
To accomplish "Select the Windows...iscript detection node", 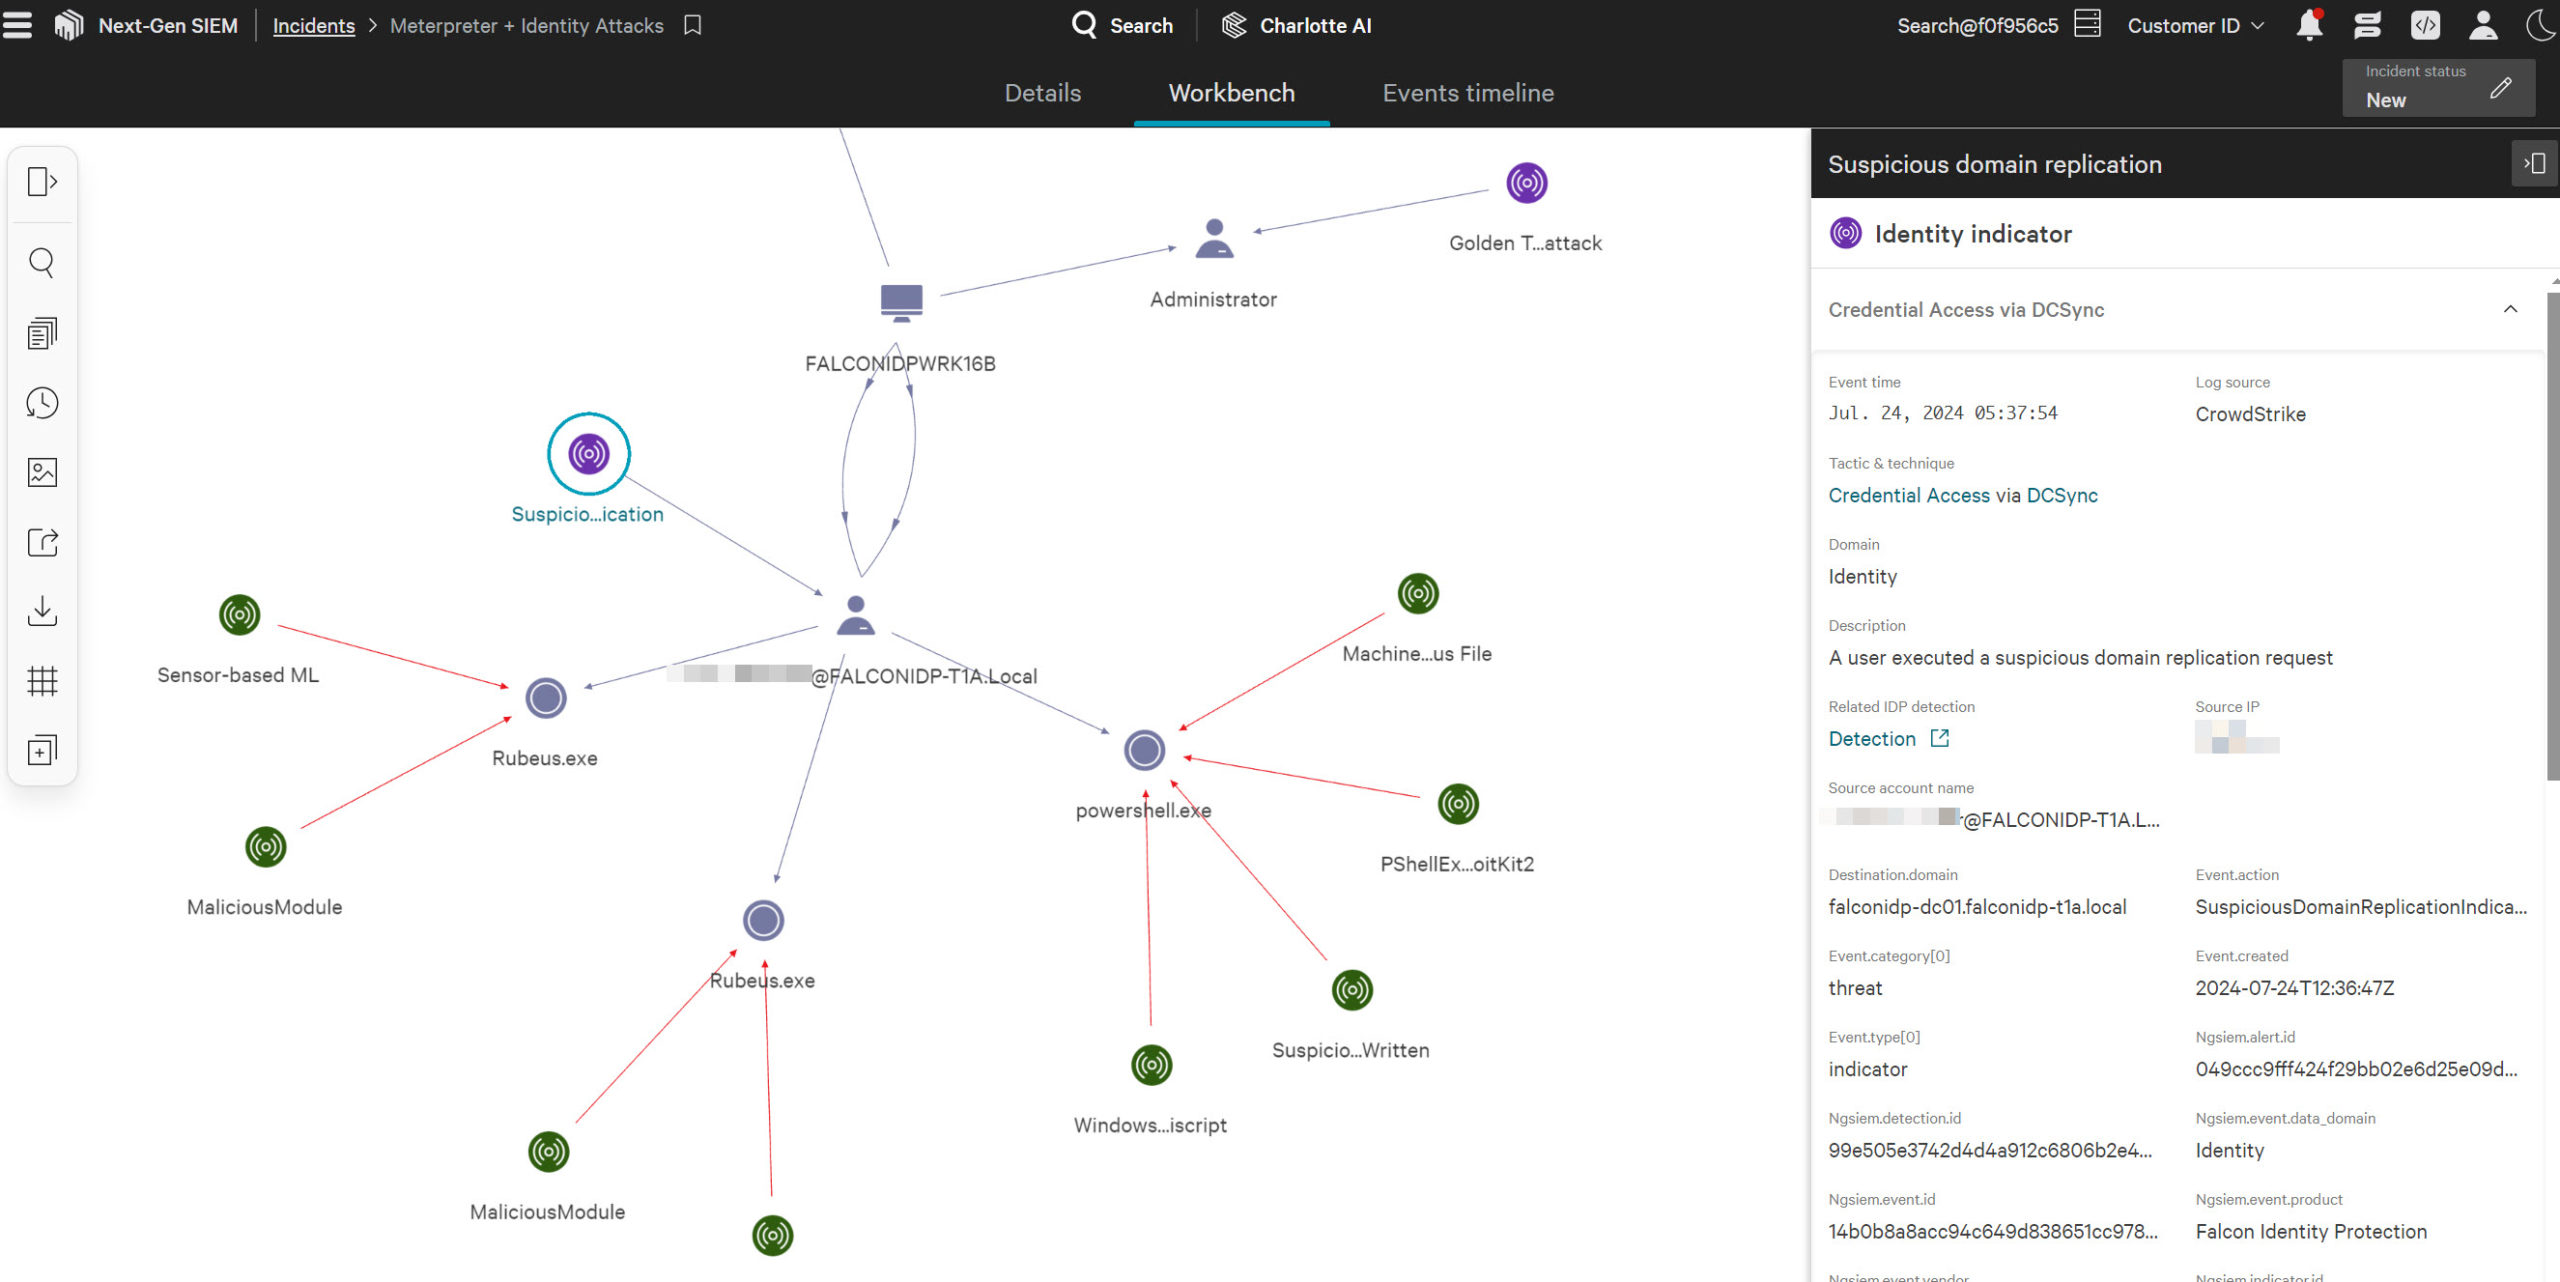I will pyautogui.click(x=1152, y=1065).
